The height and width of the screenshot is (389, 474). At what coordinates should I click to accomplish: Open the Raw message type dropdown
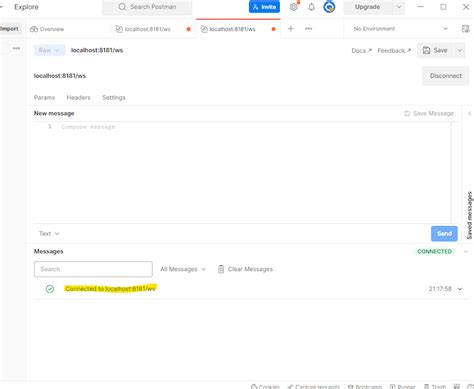pos(49,50)
